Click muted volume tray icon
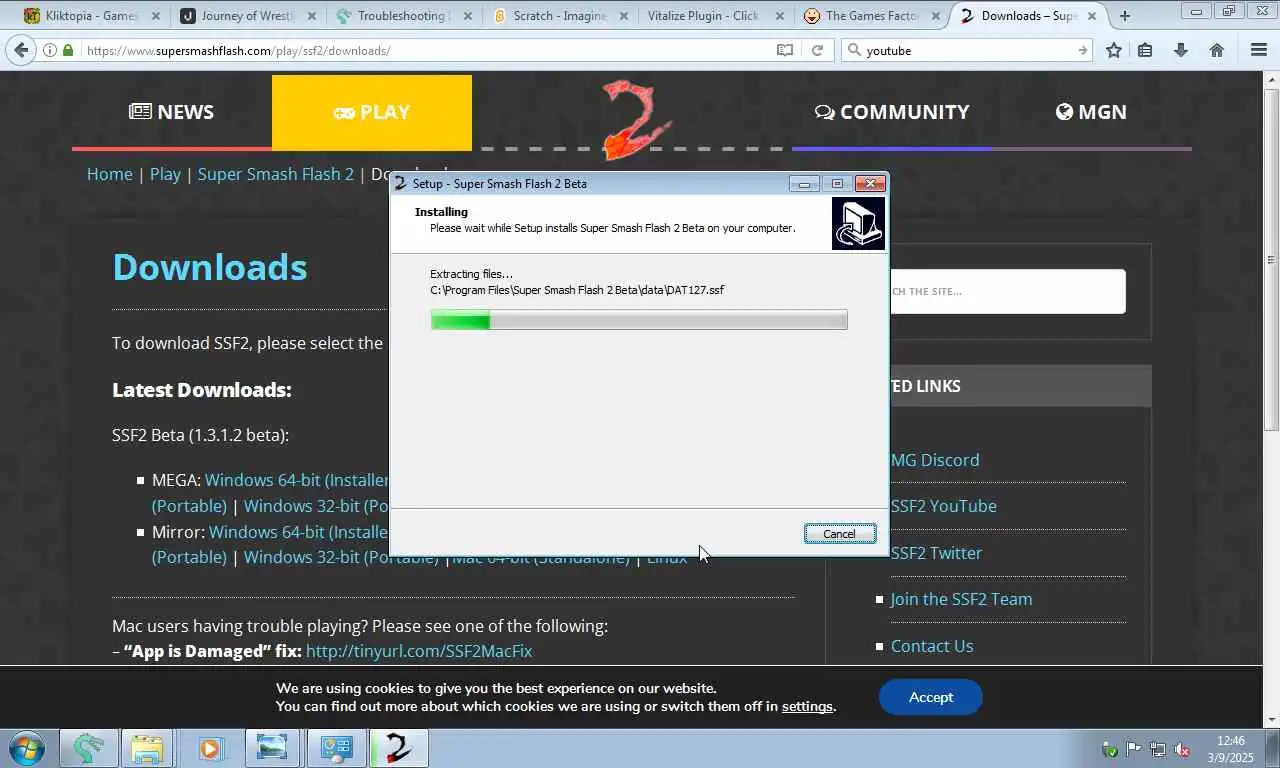Screen dimensions: 1280x768 pyautogui.click(x=1181, y=749)
